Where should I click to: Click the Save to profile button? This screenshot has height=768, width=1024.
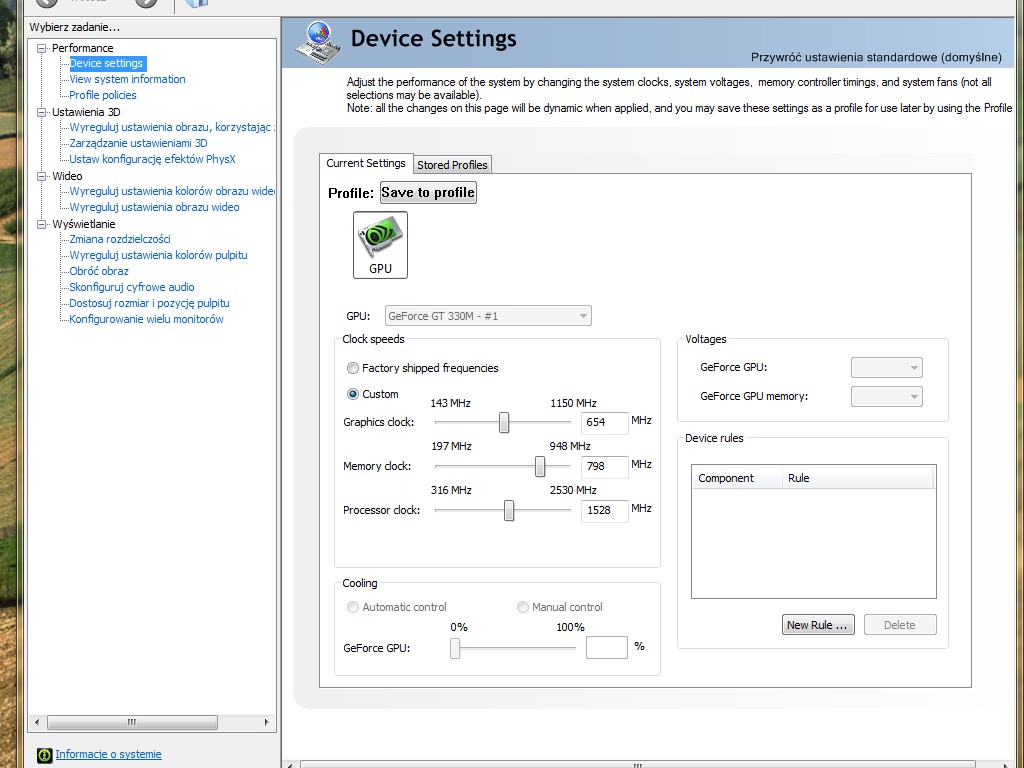(428, 192)
